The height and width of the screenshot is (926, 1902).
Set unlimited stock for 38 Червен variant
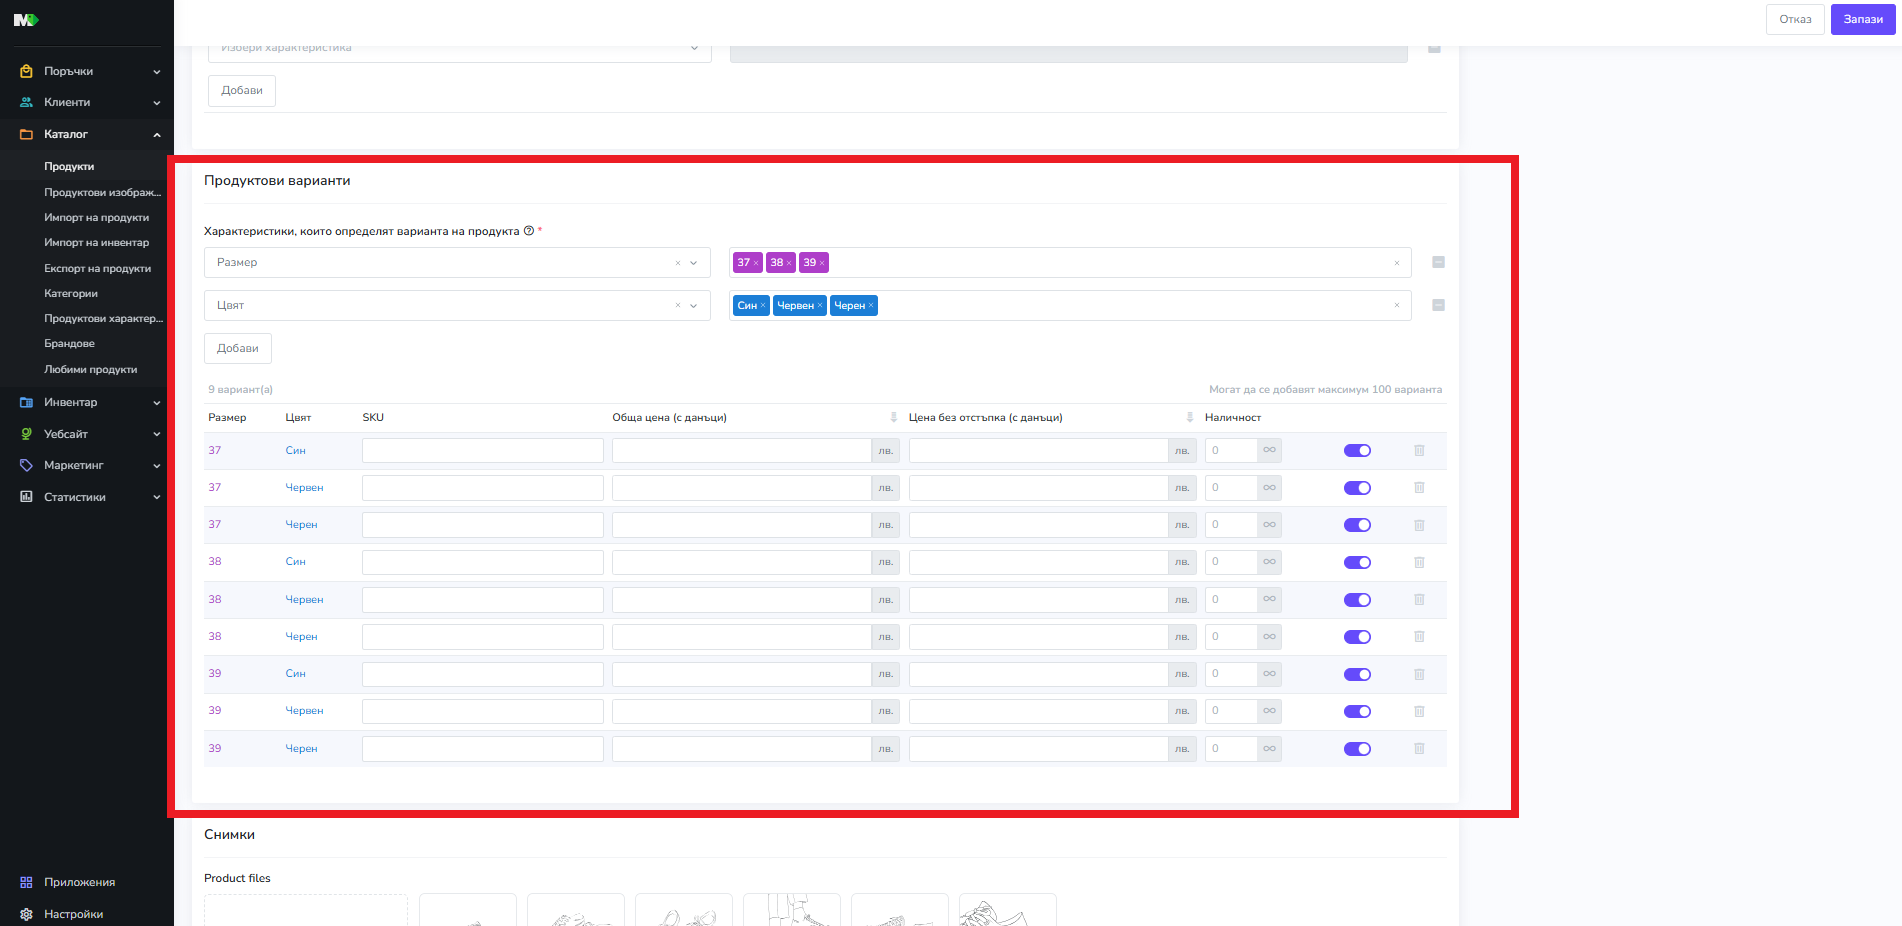click(x=1269, y=600)
